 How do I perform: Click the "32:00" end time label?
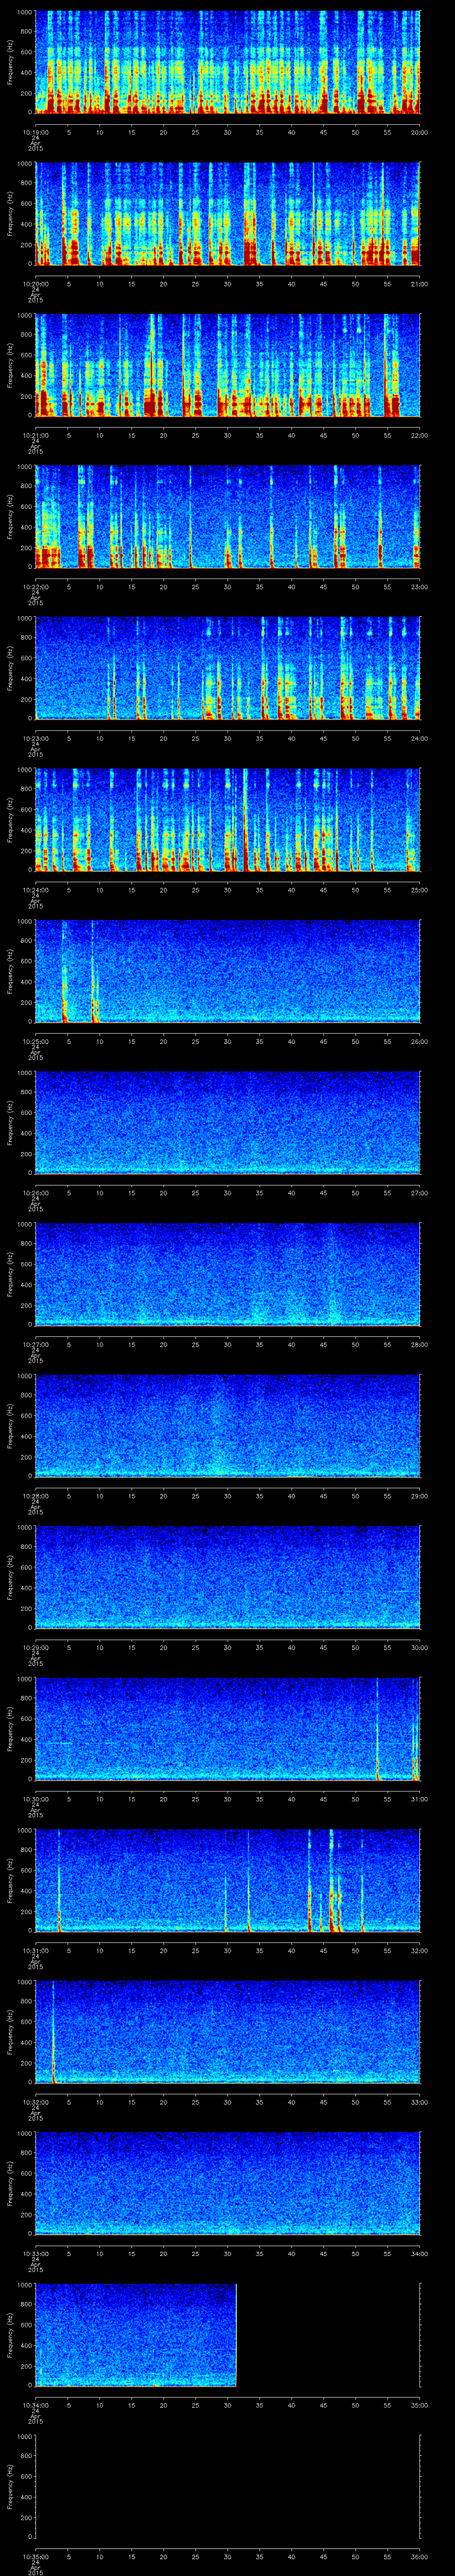pos(419,1950)
